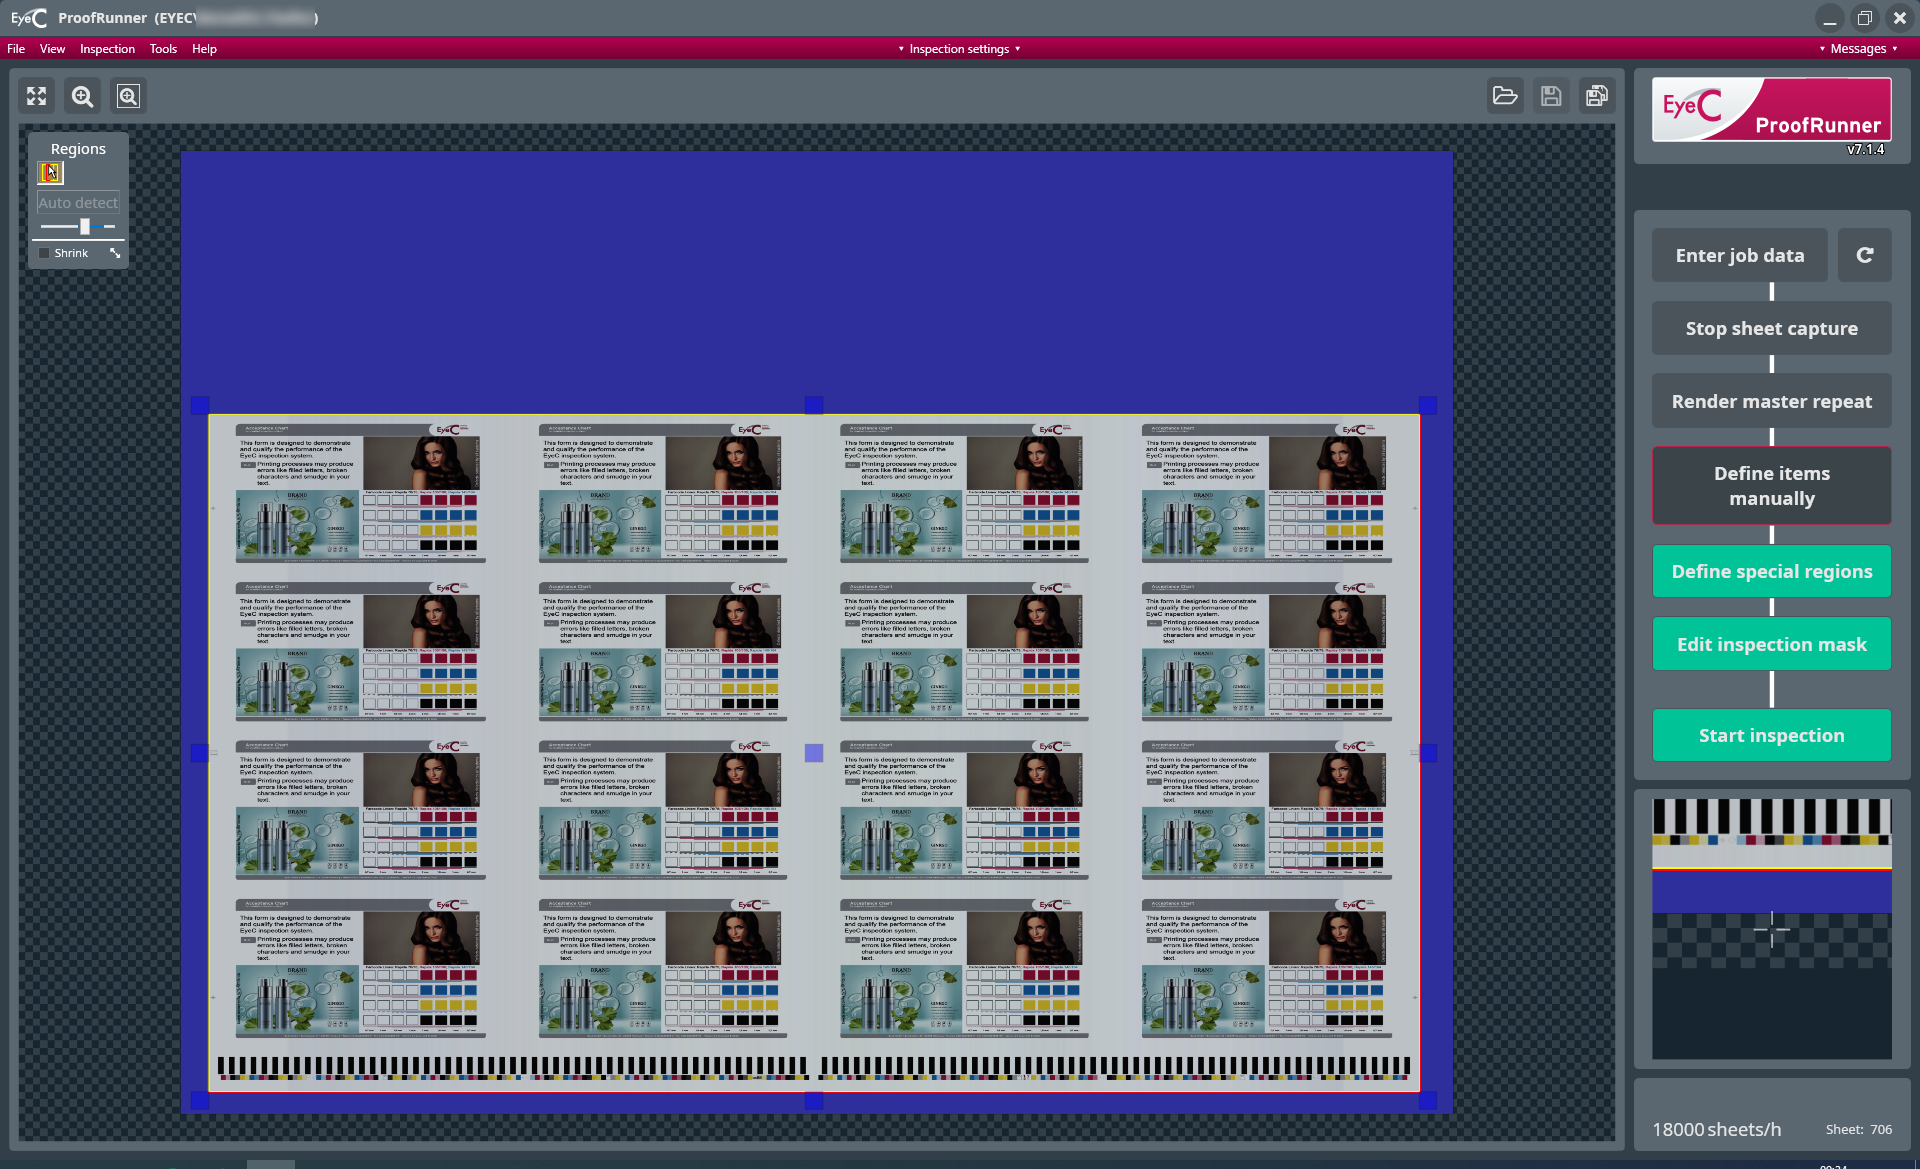Click the fit-to-screen expand arrows icon
This screenshot has width=1920, height=1169.
click(37, 96)
